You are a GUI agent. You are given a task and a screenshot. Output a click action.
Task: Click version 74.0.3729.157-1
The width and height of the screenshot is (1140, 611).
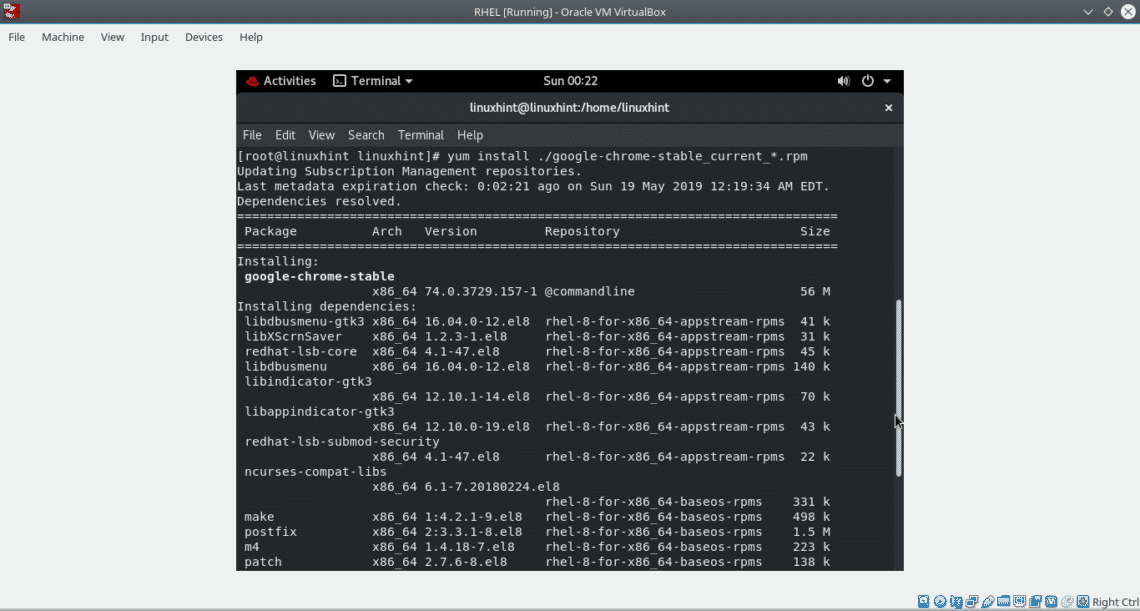coord(481,292)
